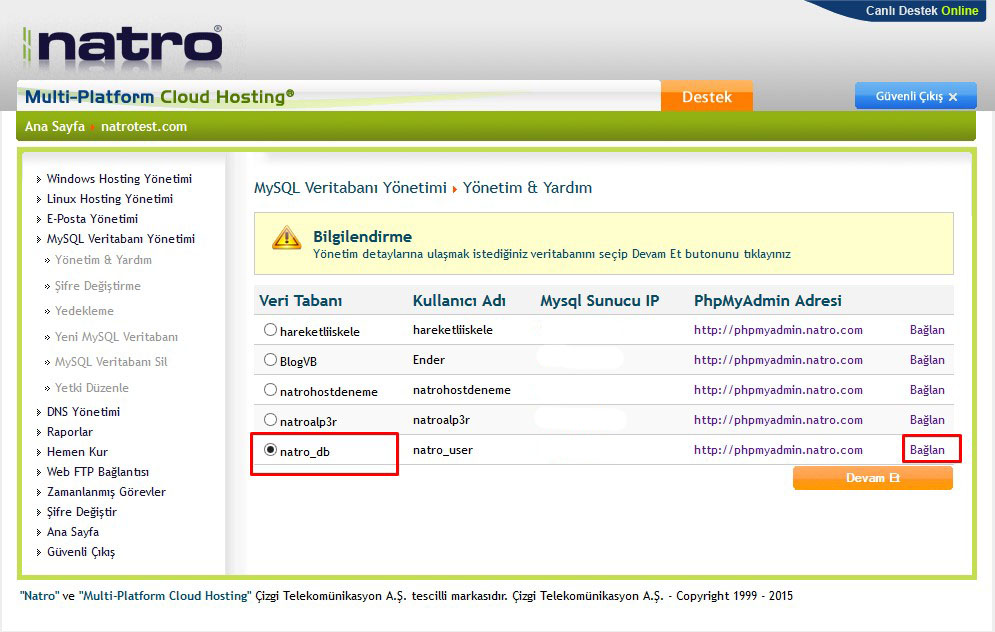This screenshot has width=995, height=632.
Task: Click the X icon on Güvenli Çıkış button
Action: 952,97
